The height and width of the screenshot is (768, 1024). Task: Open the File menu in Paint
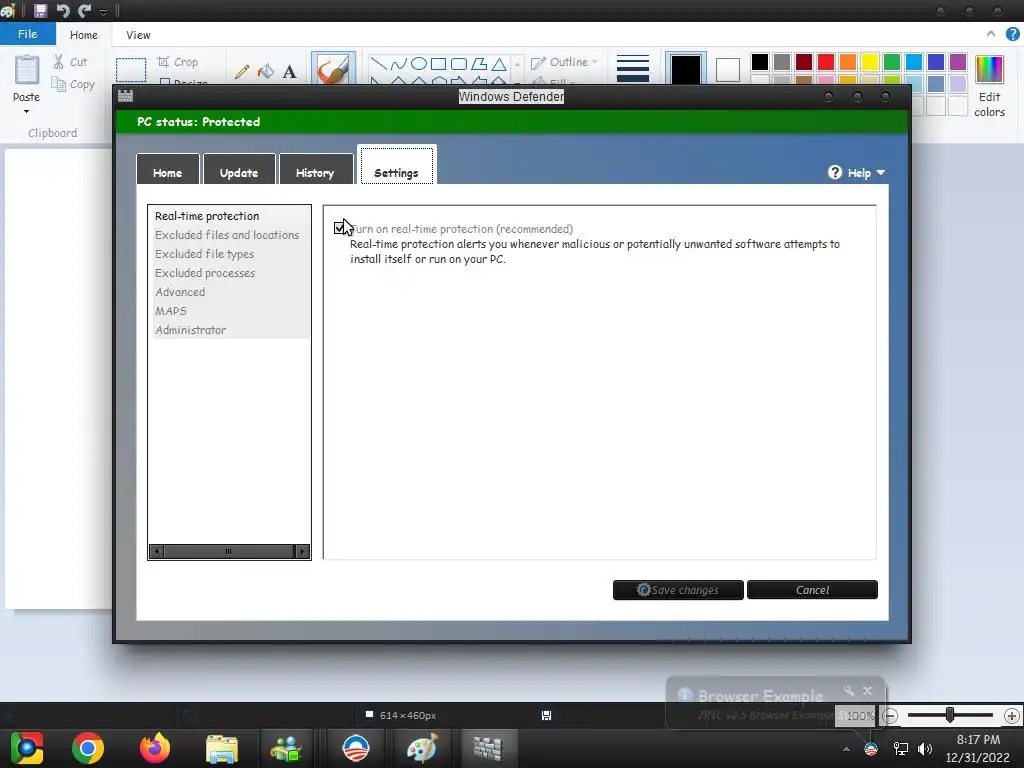coord(27,34)
